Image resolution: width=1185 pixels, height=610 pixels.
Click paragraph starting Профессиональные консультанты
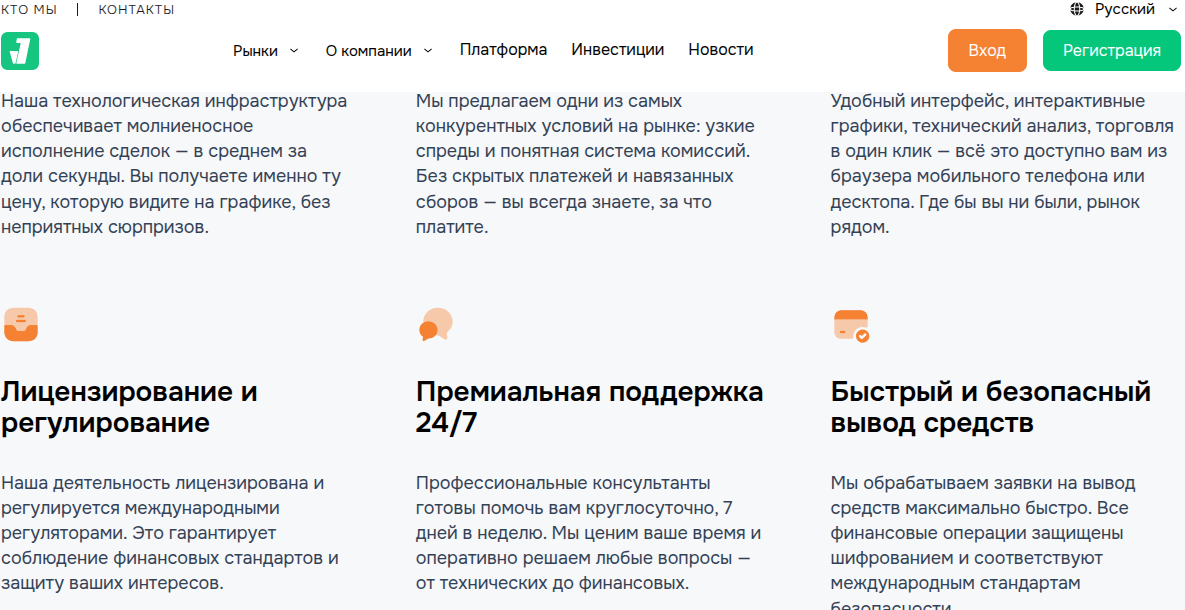pyautogui.click(x=588, y=533)
